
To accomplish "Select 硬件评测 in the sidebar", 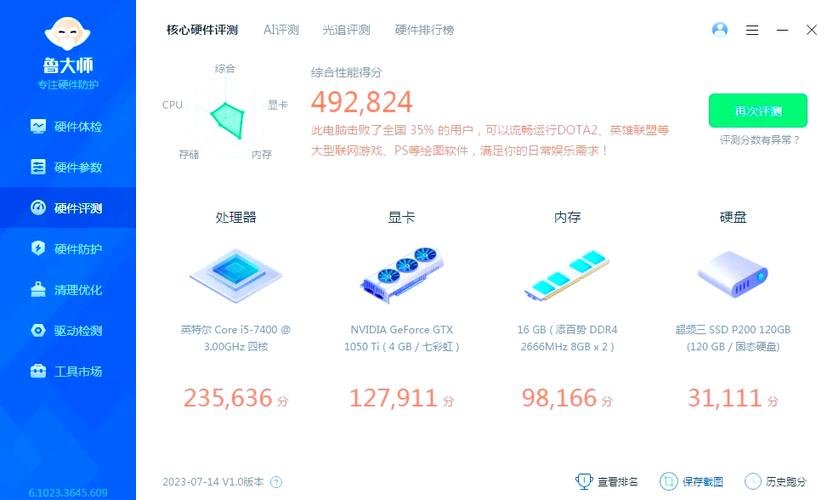I will pyautogui.click(x=67, y=208).
